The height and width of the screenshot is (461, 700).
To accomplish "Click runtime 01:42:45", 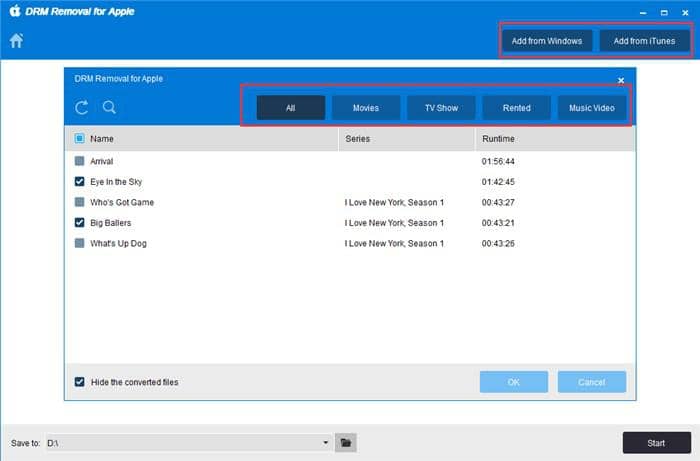I will 498,182.
